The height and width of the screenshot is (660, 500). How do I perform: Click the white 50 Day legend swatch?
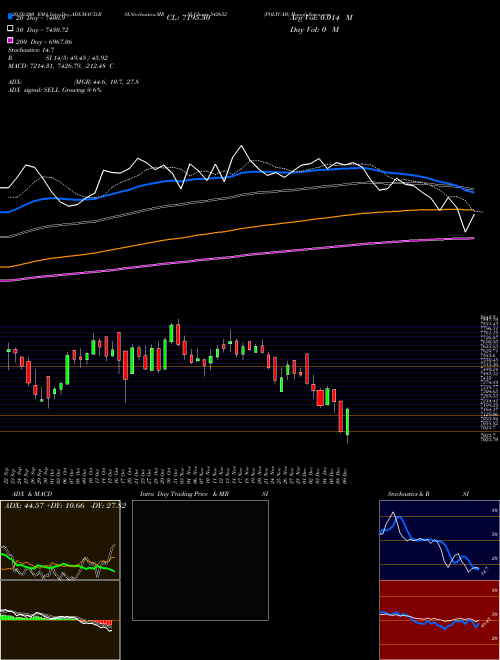click(x=10, y=29)
